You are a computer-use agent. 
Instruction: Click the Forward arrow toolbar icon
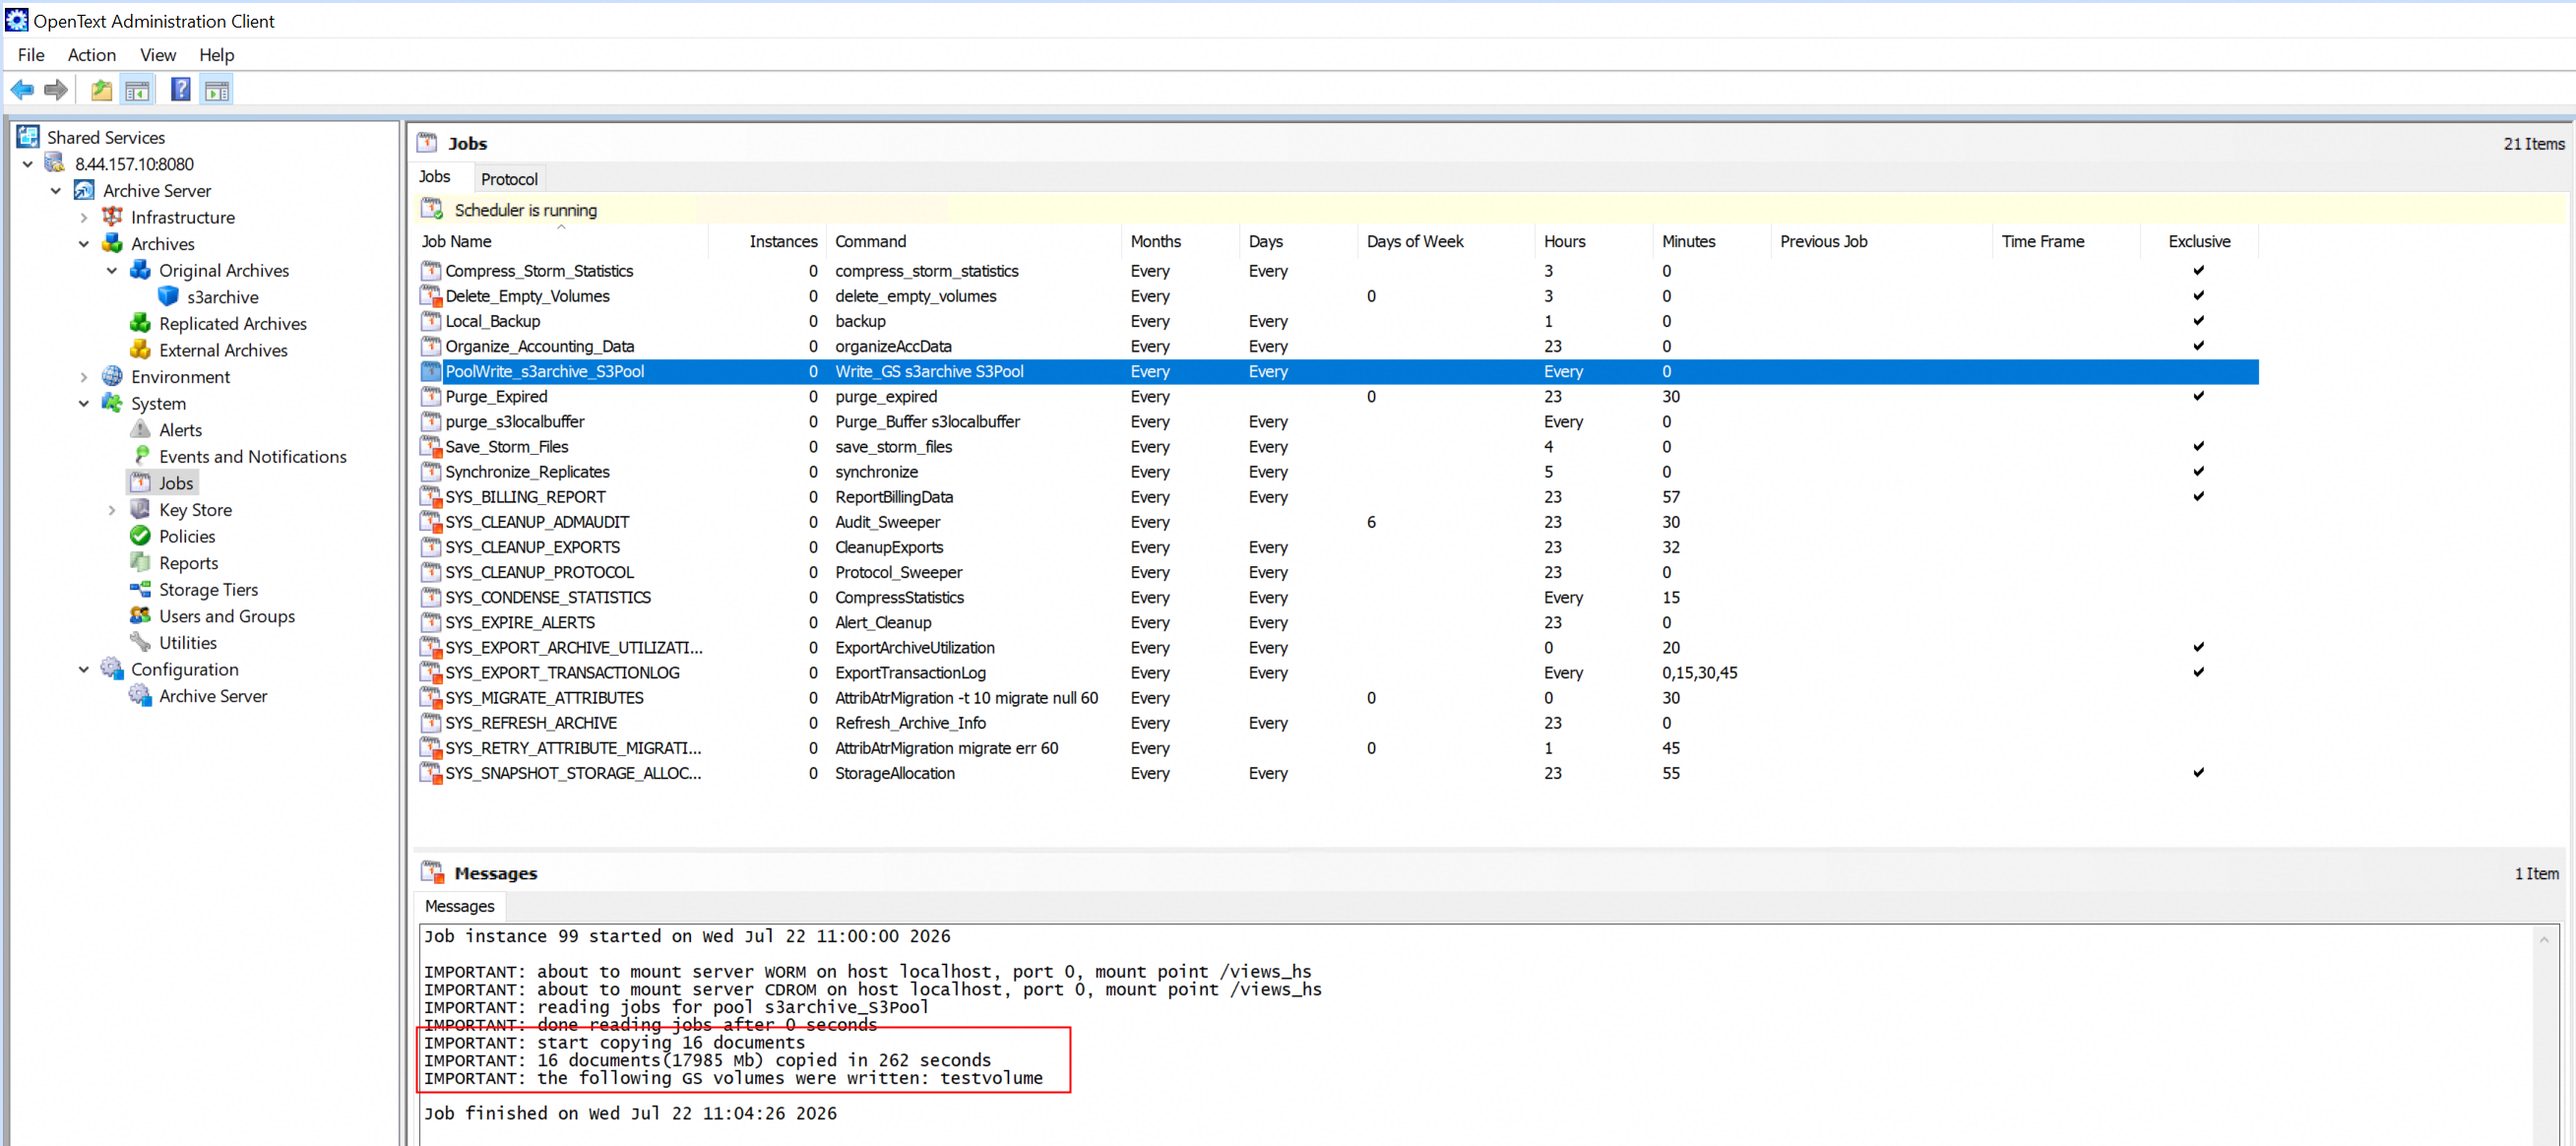point(56,90)
